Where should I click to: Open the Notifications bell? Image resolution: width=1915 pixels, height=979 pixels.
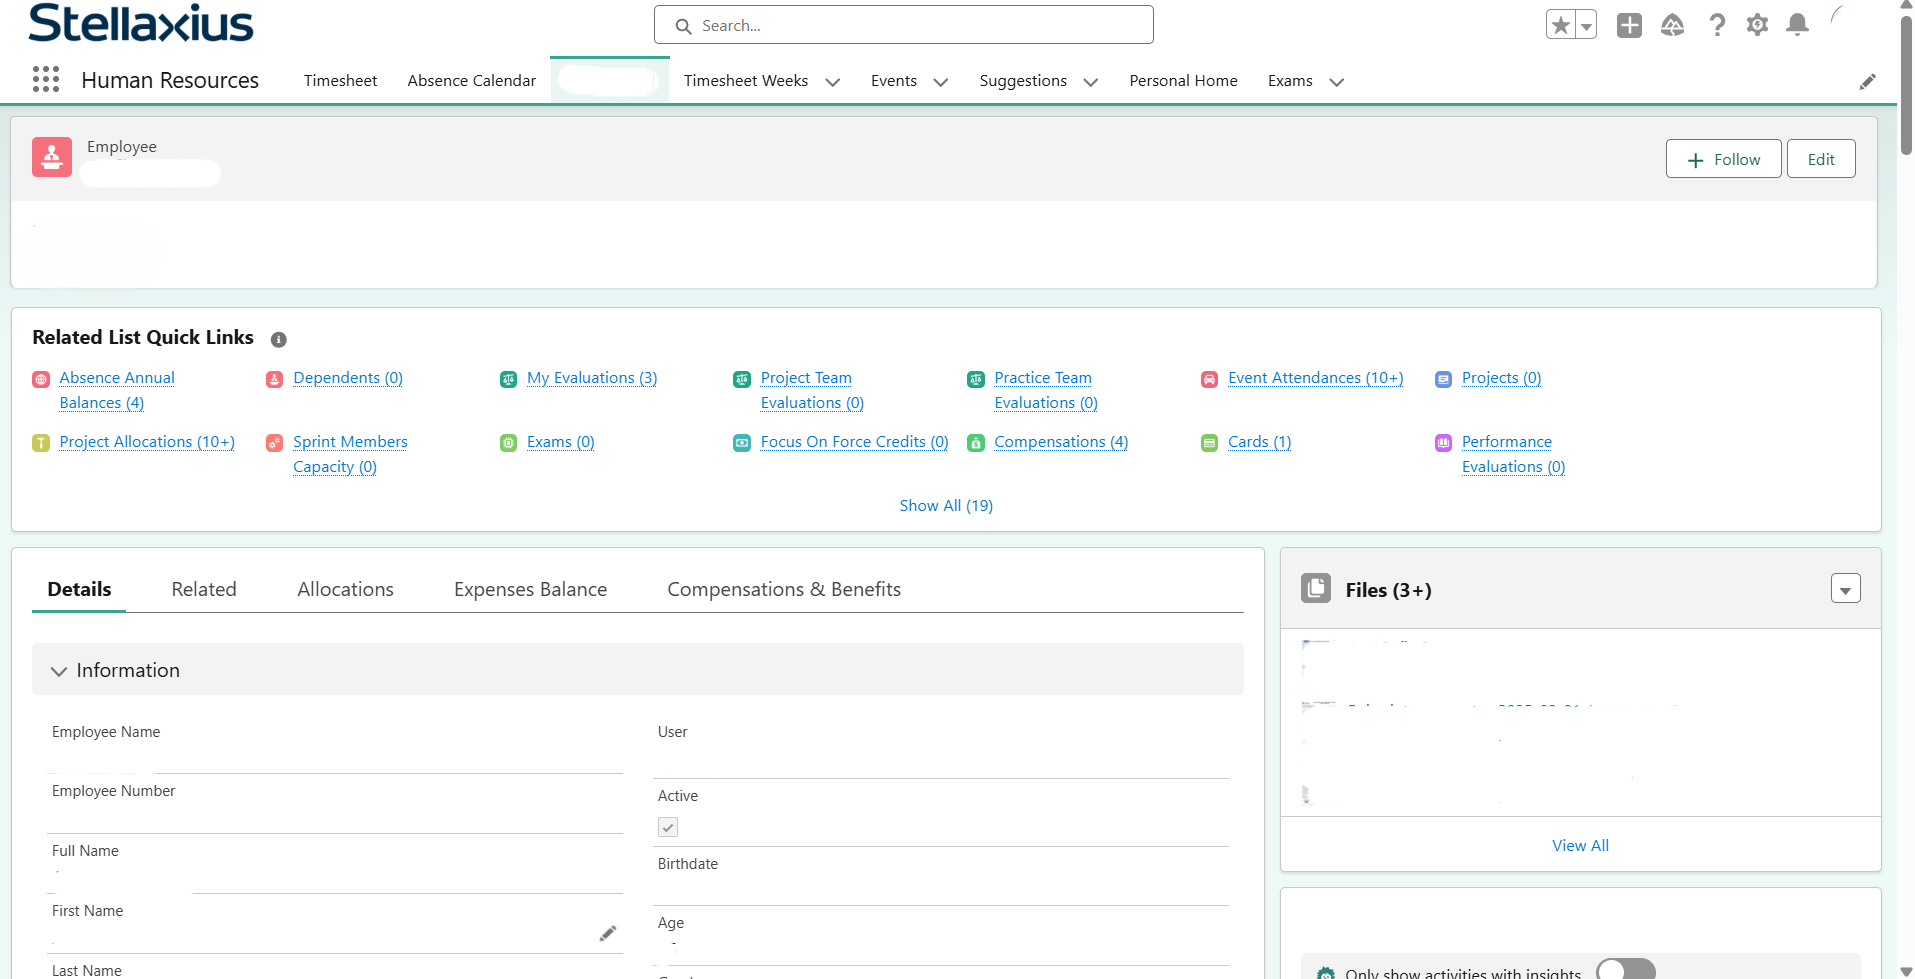tap(1797, 25)
